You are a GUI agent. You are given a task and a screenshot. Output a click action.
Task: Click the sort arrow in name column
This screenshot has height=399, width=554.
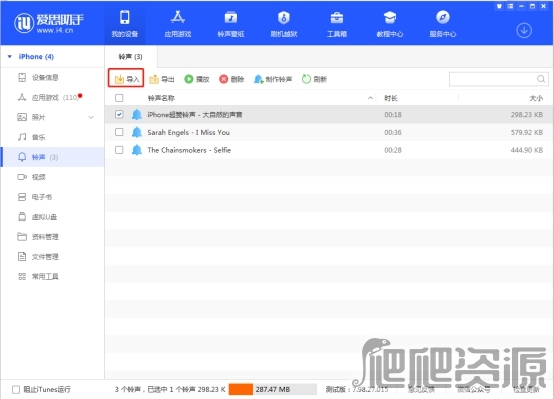coord(370,98)
